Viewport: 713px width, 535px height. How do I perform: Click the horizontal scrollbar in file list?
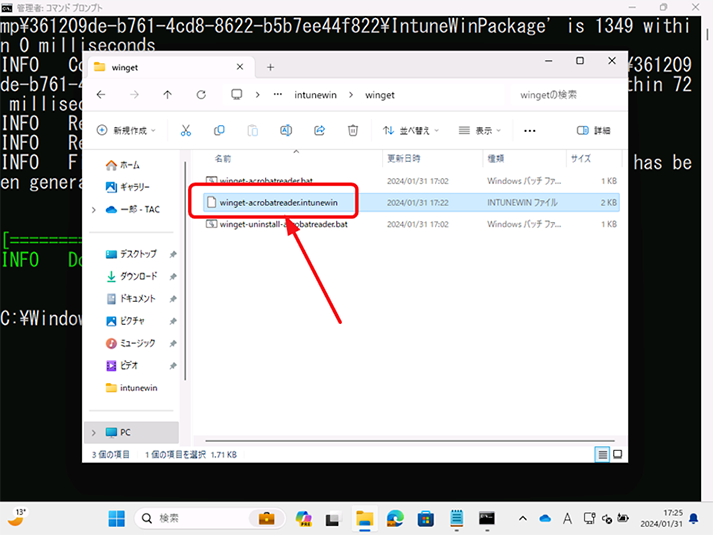[410, 440]
